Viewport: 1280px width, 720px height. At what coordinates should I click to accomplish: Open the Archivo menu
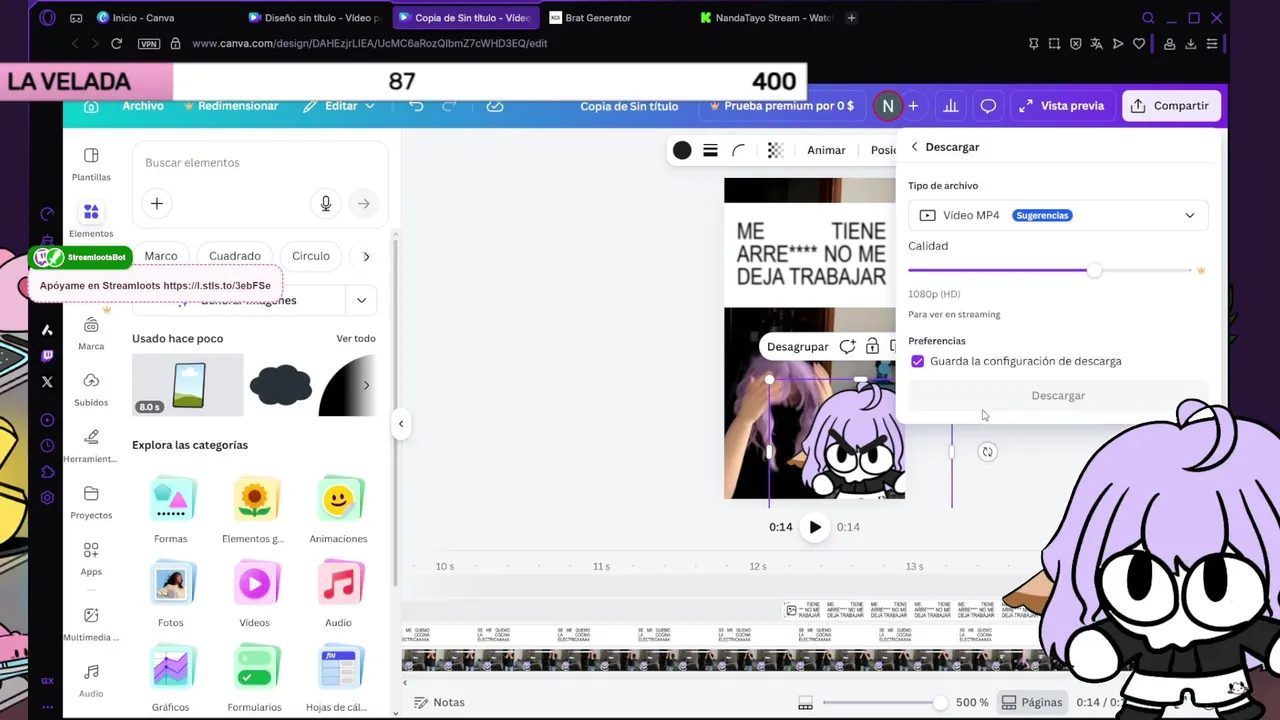(143, 106)
